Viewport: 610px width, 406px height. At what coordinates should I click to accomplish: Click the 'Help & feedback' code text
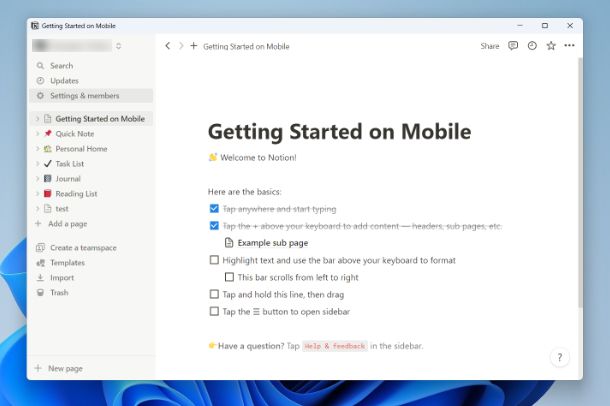[x=335, y=346]
